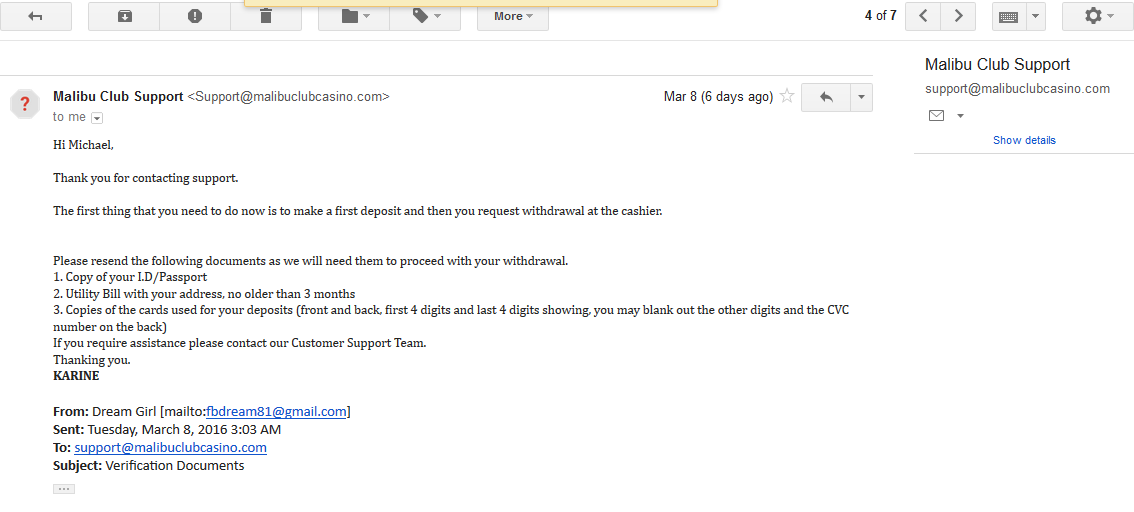Go to the newer conversation arrow
1134x512 pixels.
(x=924, y=16)
